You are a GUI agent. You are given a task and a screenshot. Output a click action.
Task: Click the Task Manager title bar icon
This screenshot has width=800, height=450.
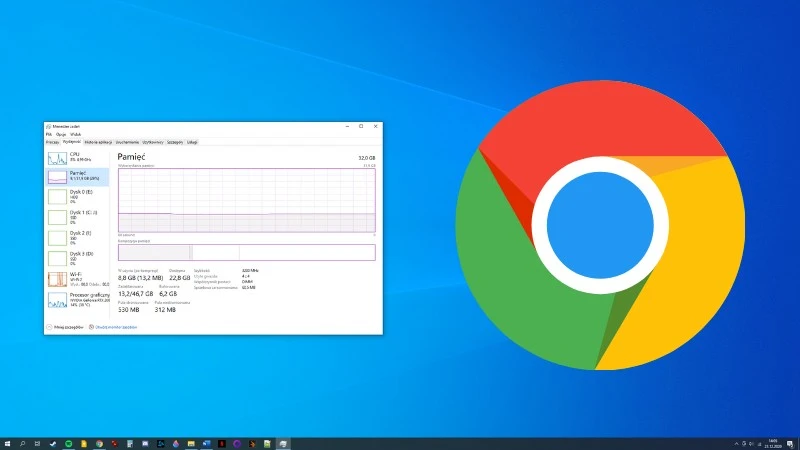point(48,127)
